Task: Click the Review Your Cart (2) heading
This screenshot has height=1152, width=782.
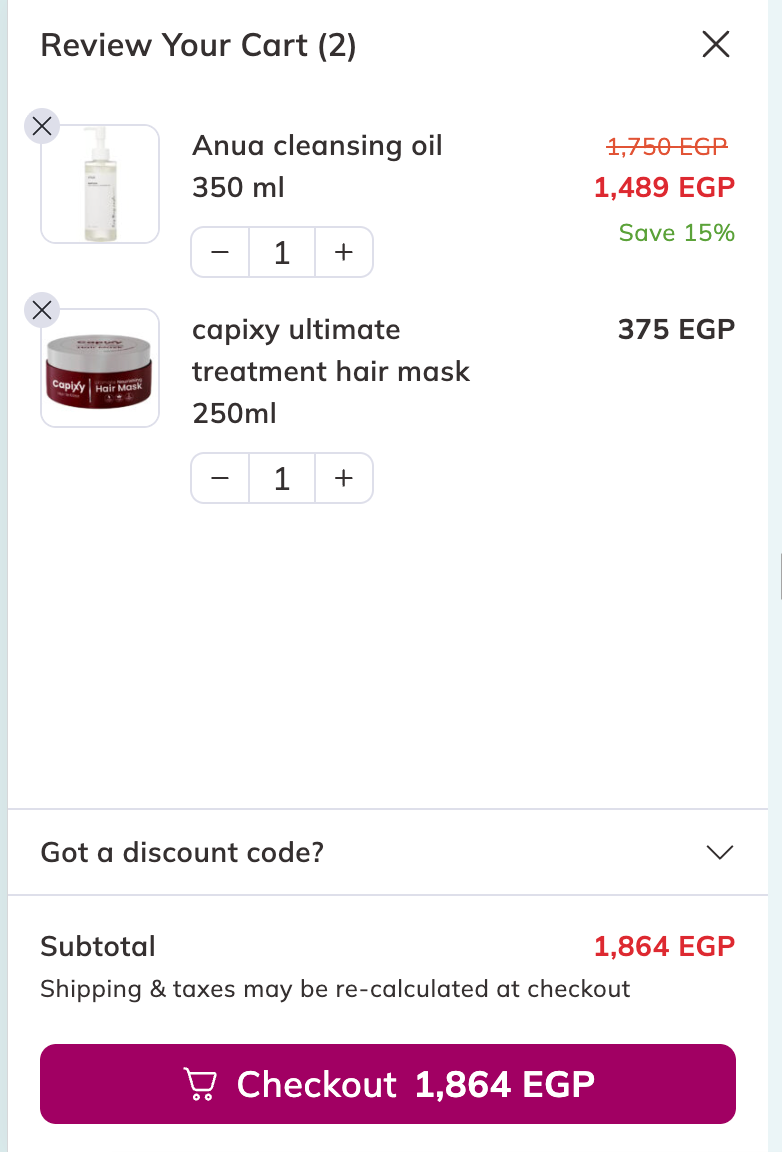Action: tap(198, 45)
